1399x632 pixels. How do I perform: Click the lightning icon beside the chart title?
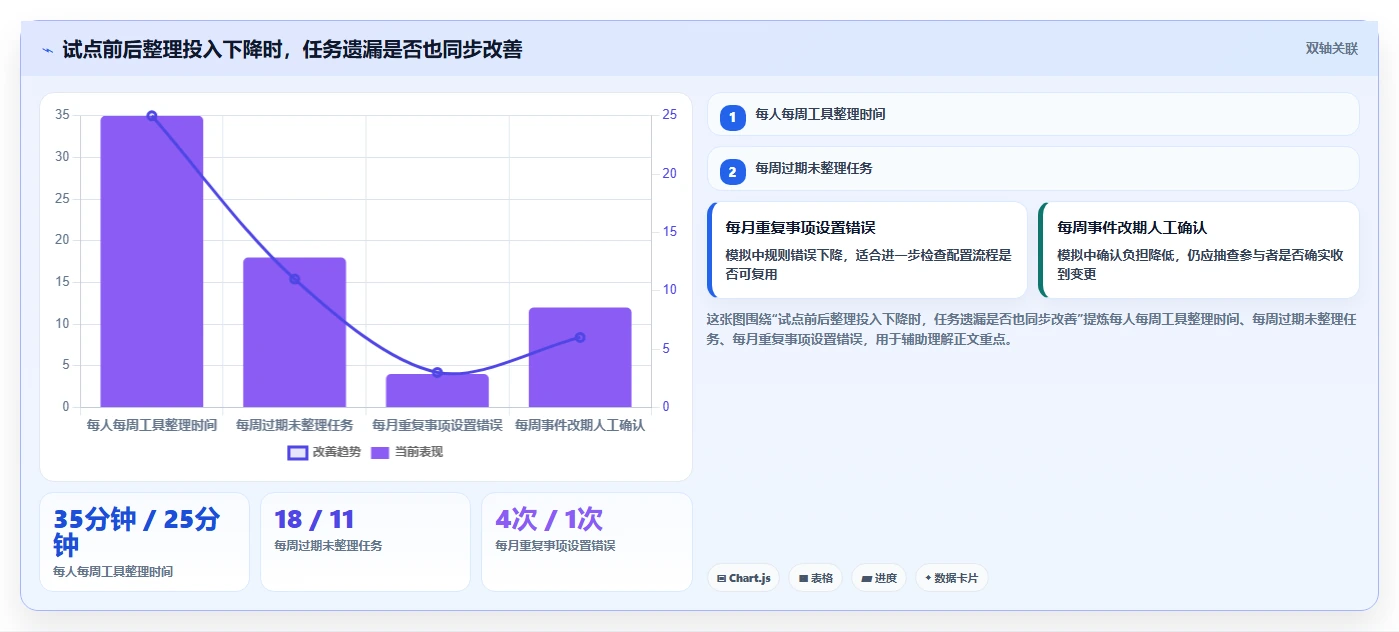47,50
